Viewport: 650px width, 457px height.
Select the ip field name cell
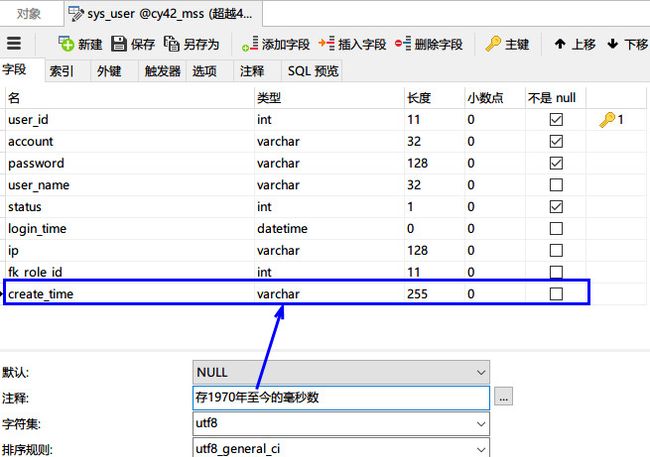[130, 250]
